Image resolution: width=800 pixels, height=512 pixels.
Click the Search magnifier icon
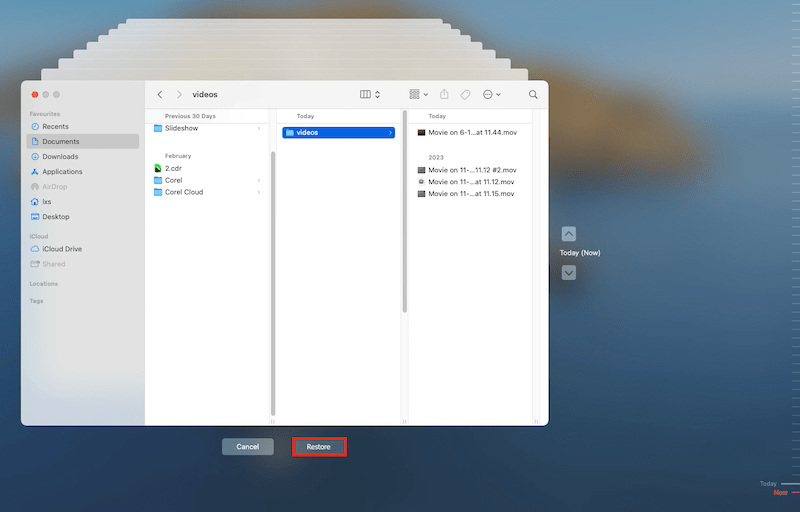pos(533,94)
